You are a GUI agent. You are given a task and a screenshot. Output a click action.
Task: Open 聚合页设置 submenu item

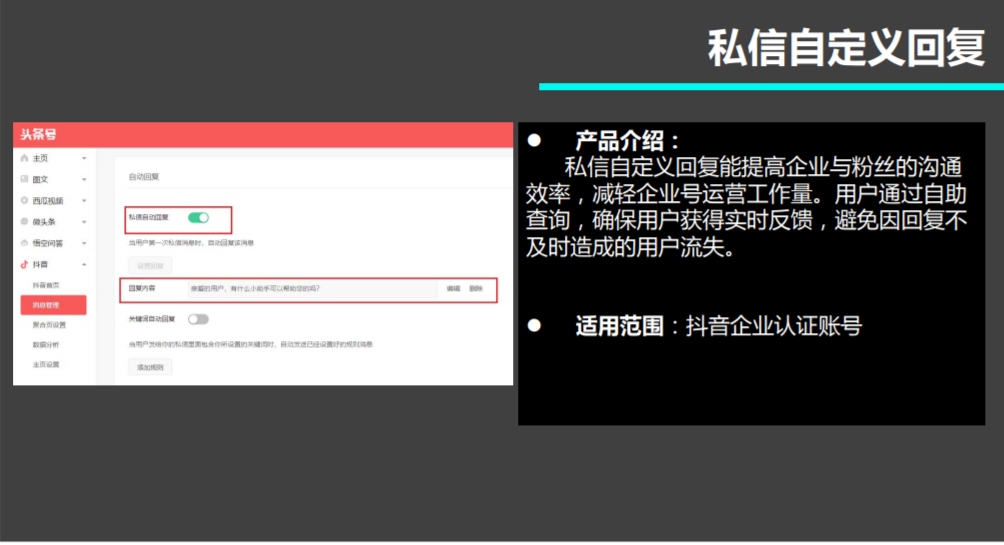(x=49, y=325)
